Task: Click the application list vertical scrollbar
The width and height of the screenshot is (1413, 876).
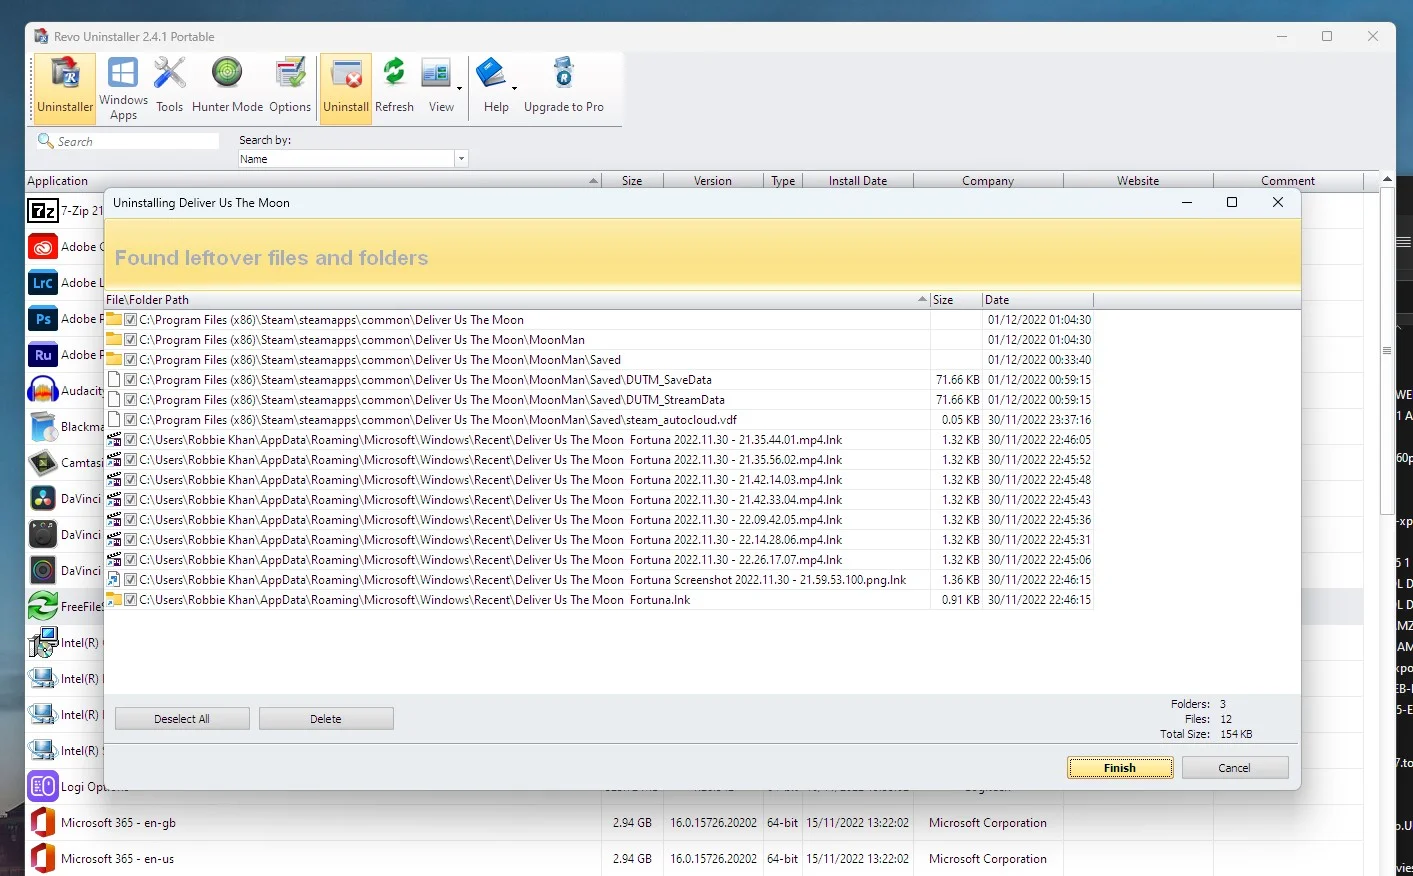Action: tap(1387, 350)
